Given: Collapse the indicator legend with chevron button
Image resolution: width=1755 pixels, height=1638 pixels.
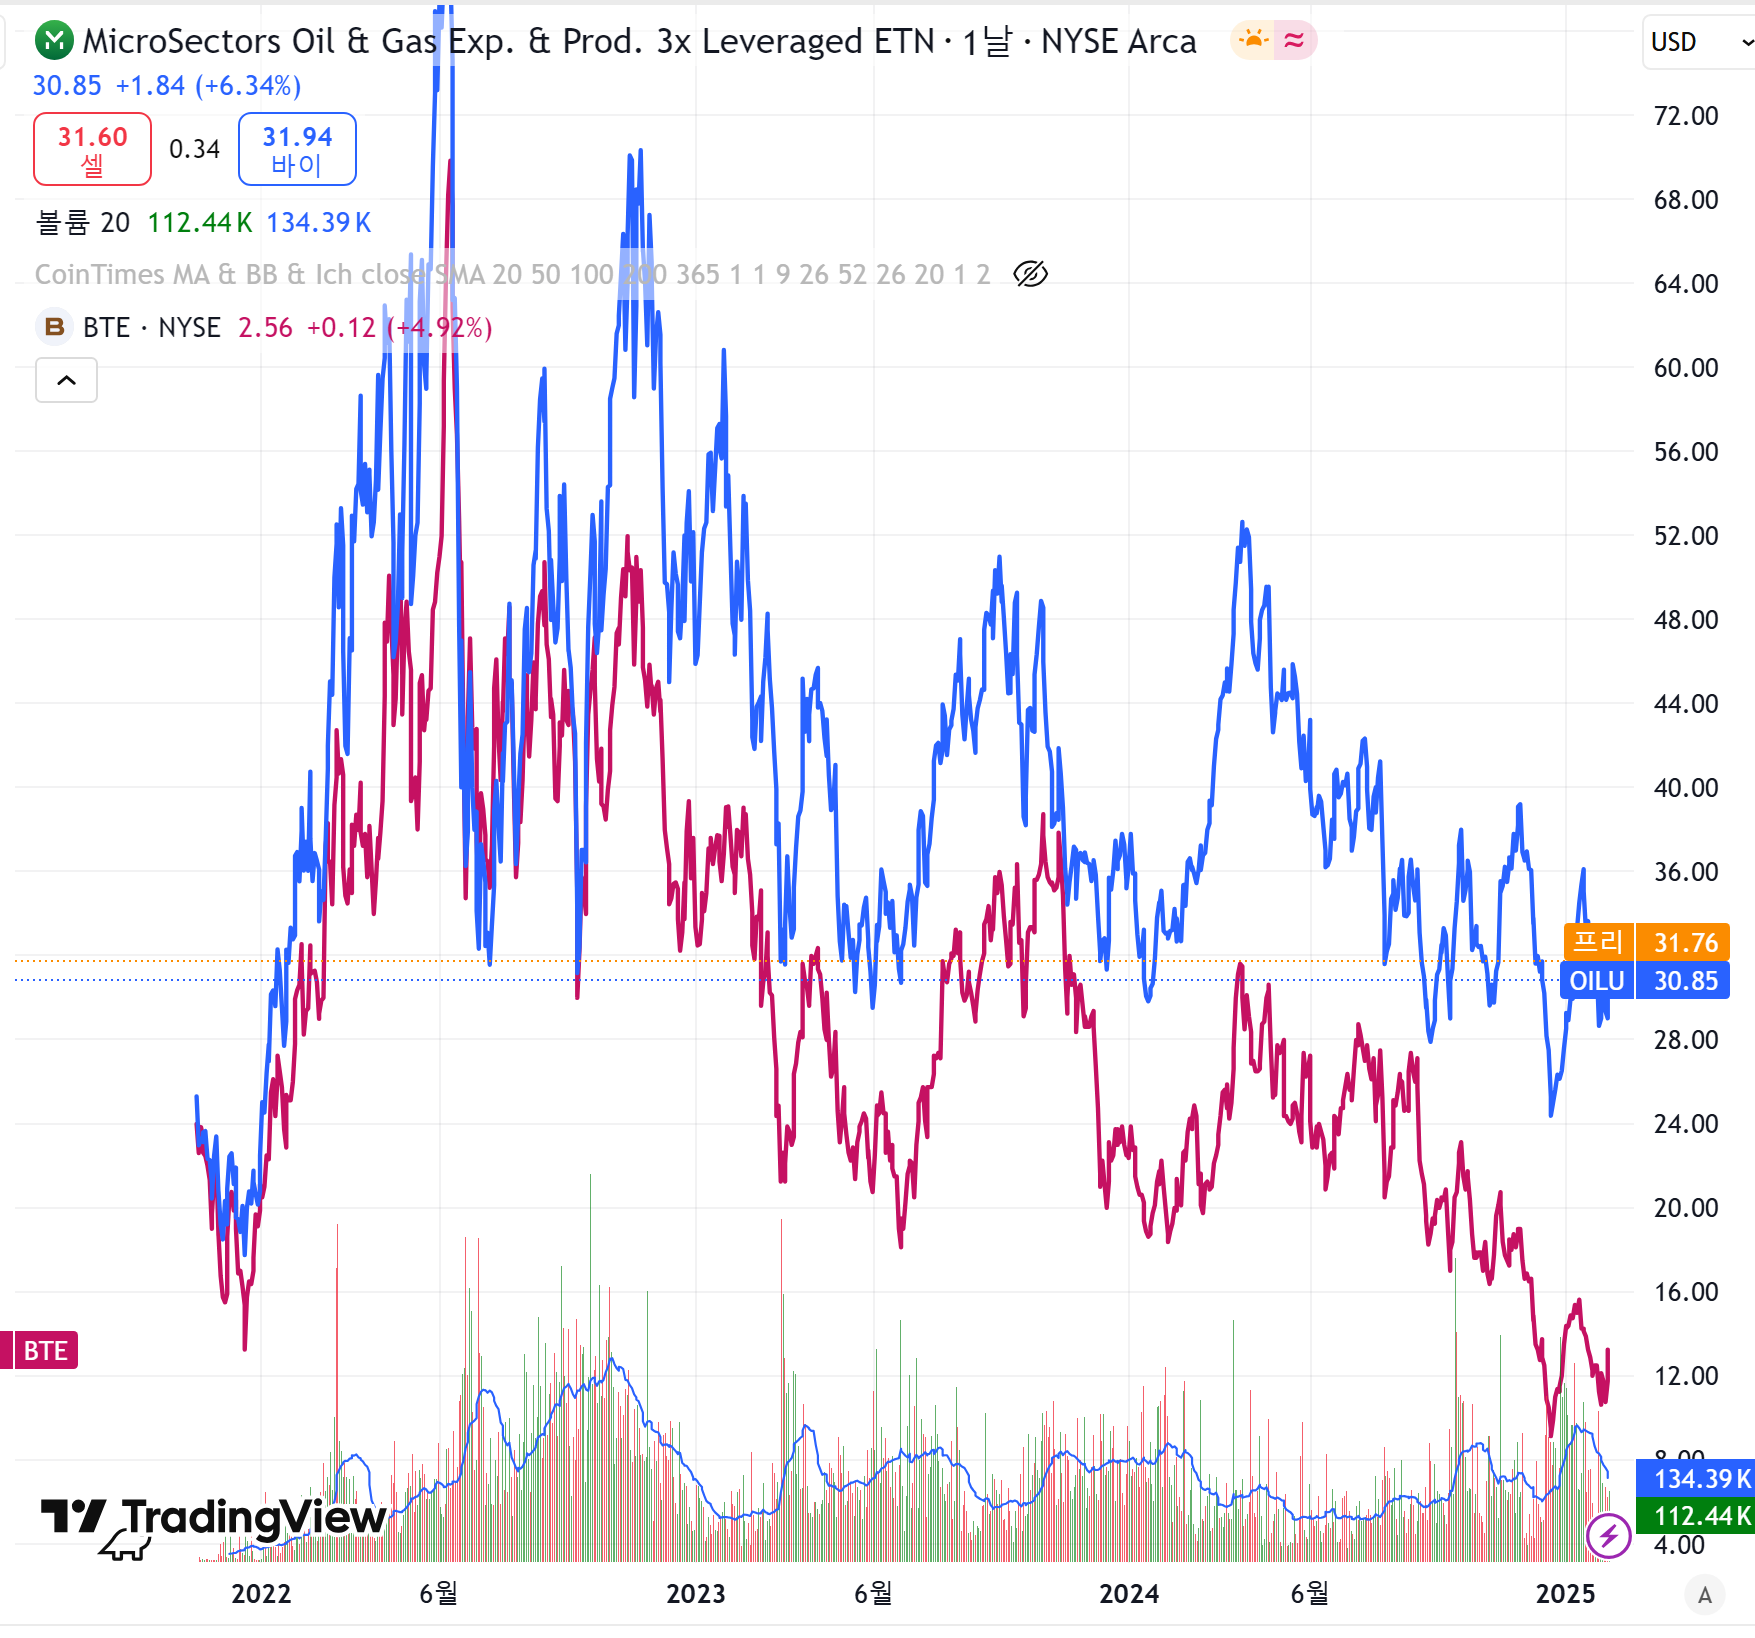Looking at the screenshot, I should (x=66, y=380).
